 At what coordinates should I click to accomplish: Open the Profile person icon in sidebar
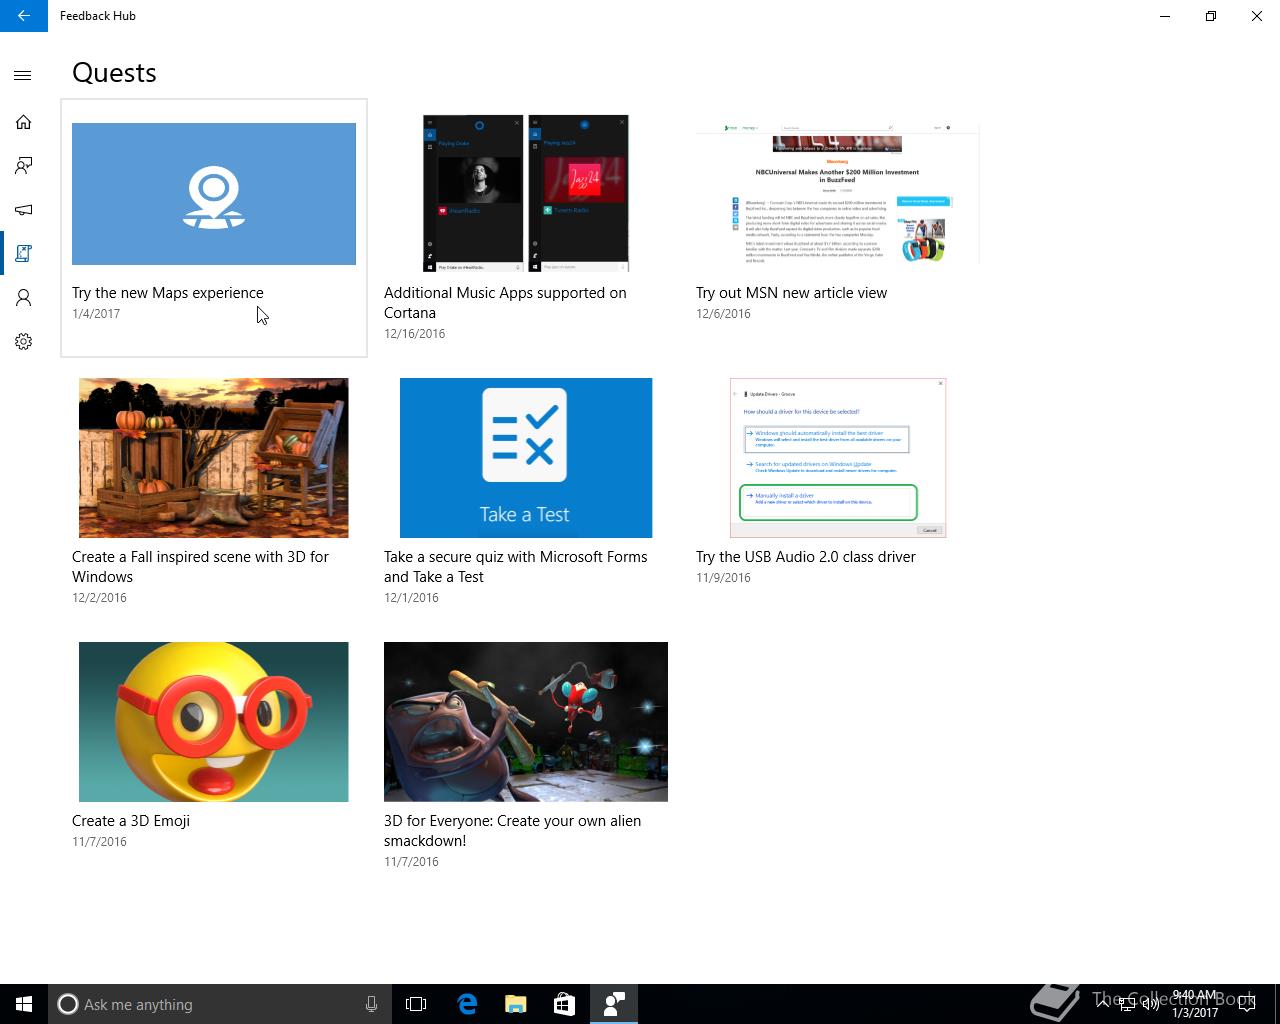(x=23, y=298)
